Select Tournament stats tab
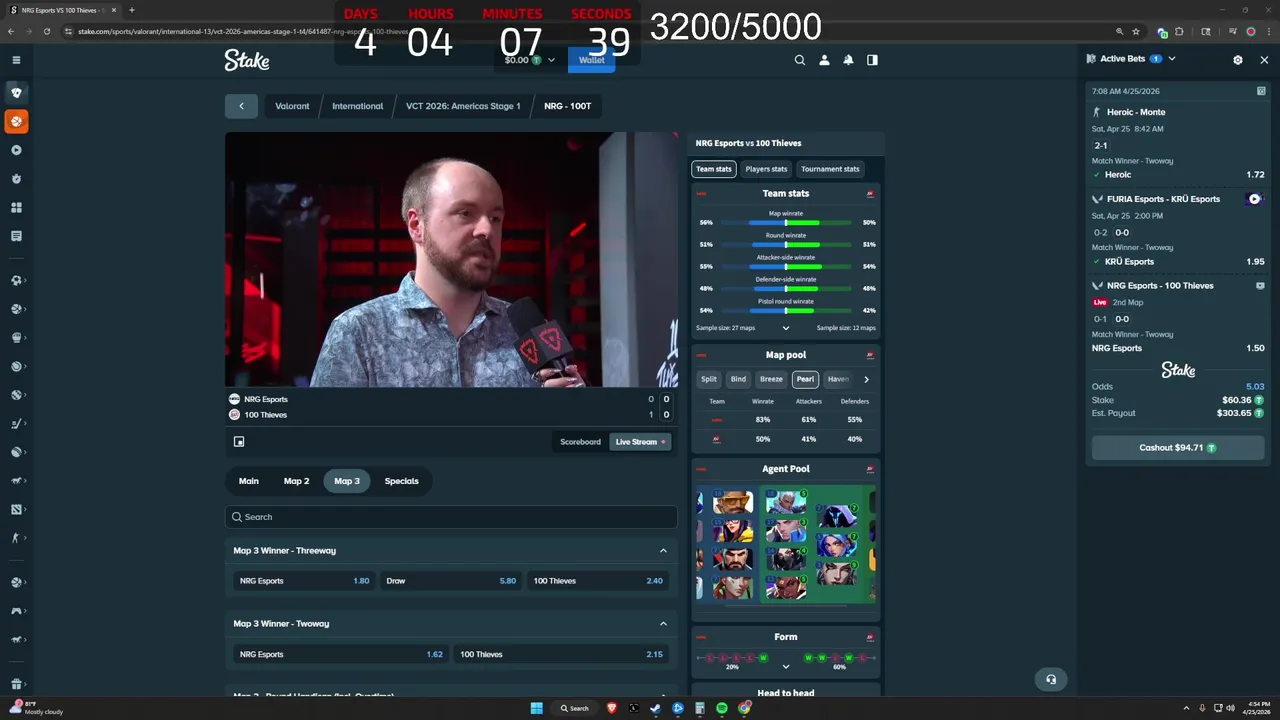The height and width of the screenshot is (720, 1280). 830,169
